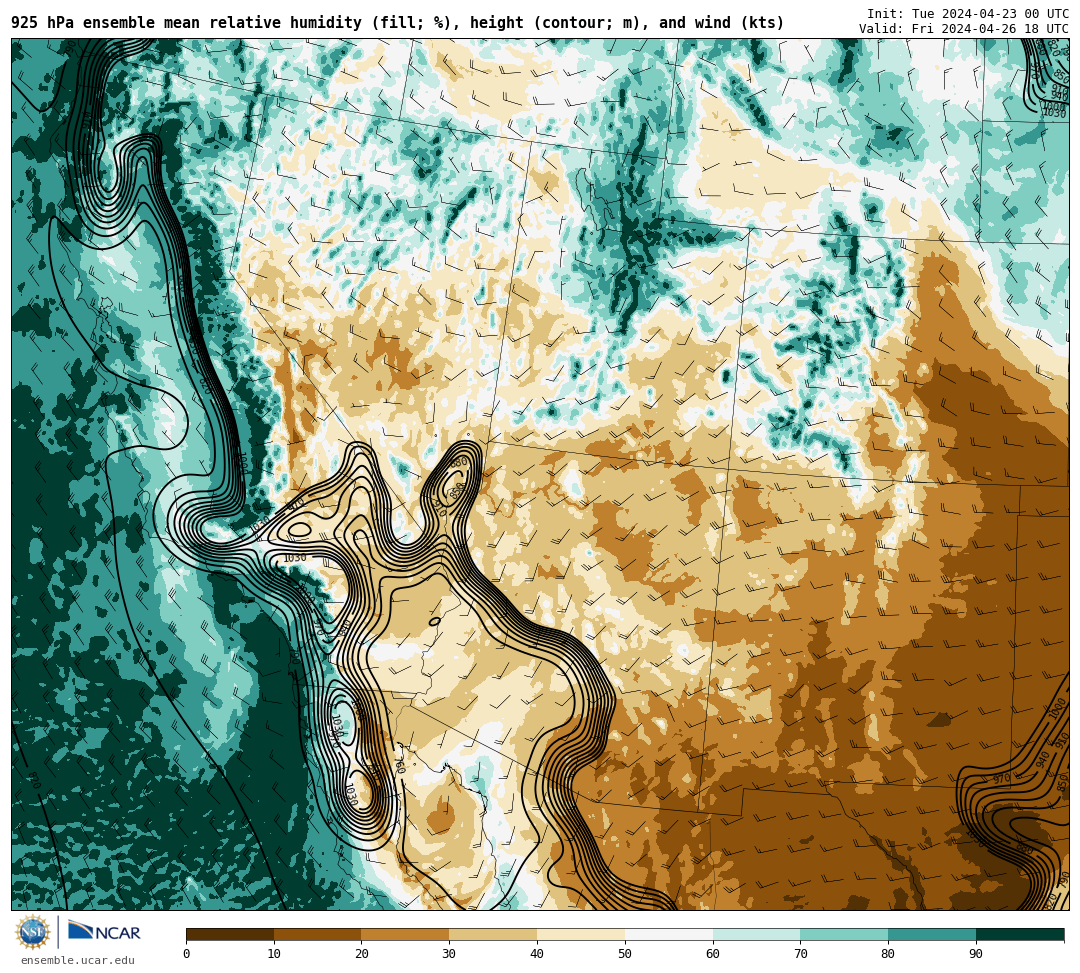Click the colorbar tick label 90
Screen dimensions: 1080x973
pos(976,954)
